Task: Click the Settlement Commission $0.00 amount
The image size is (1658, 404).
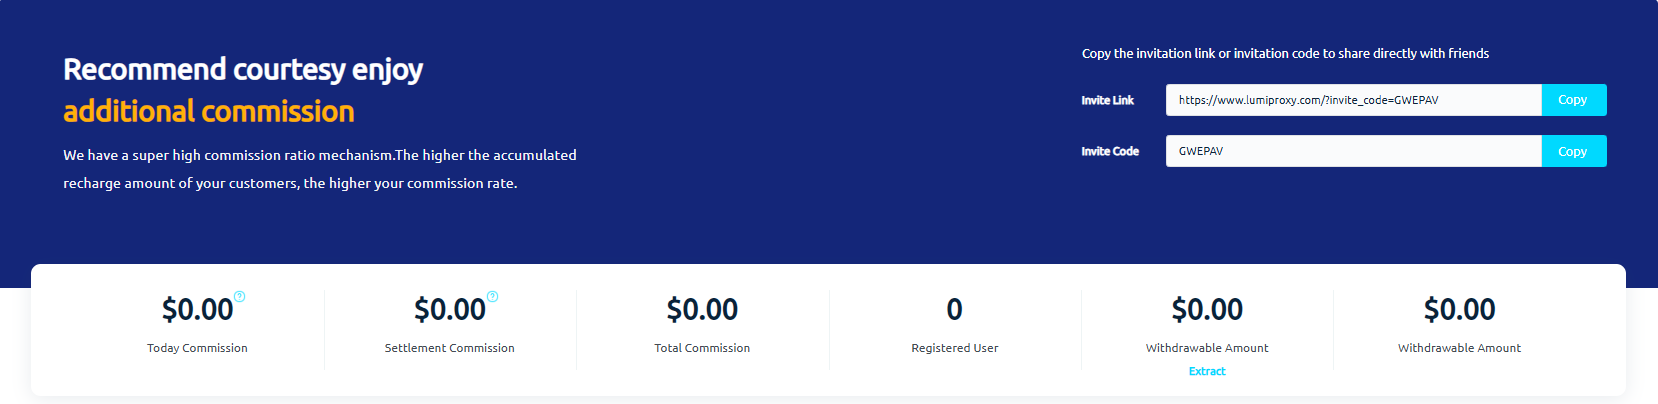Action: 449,310
